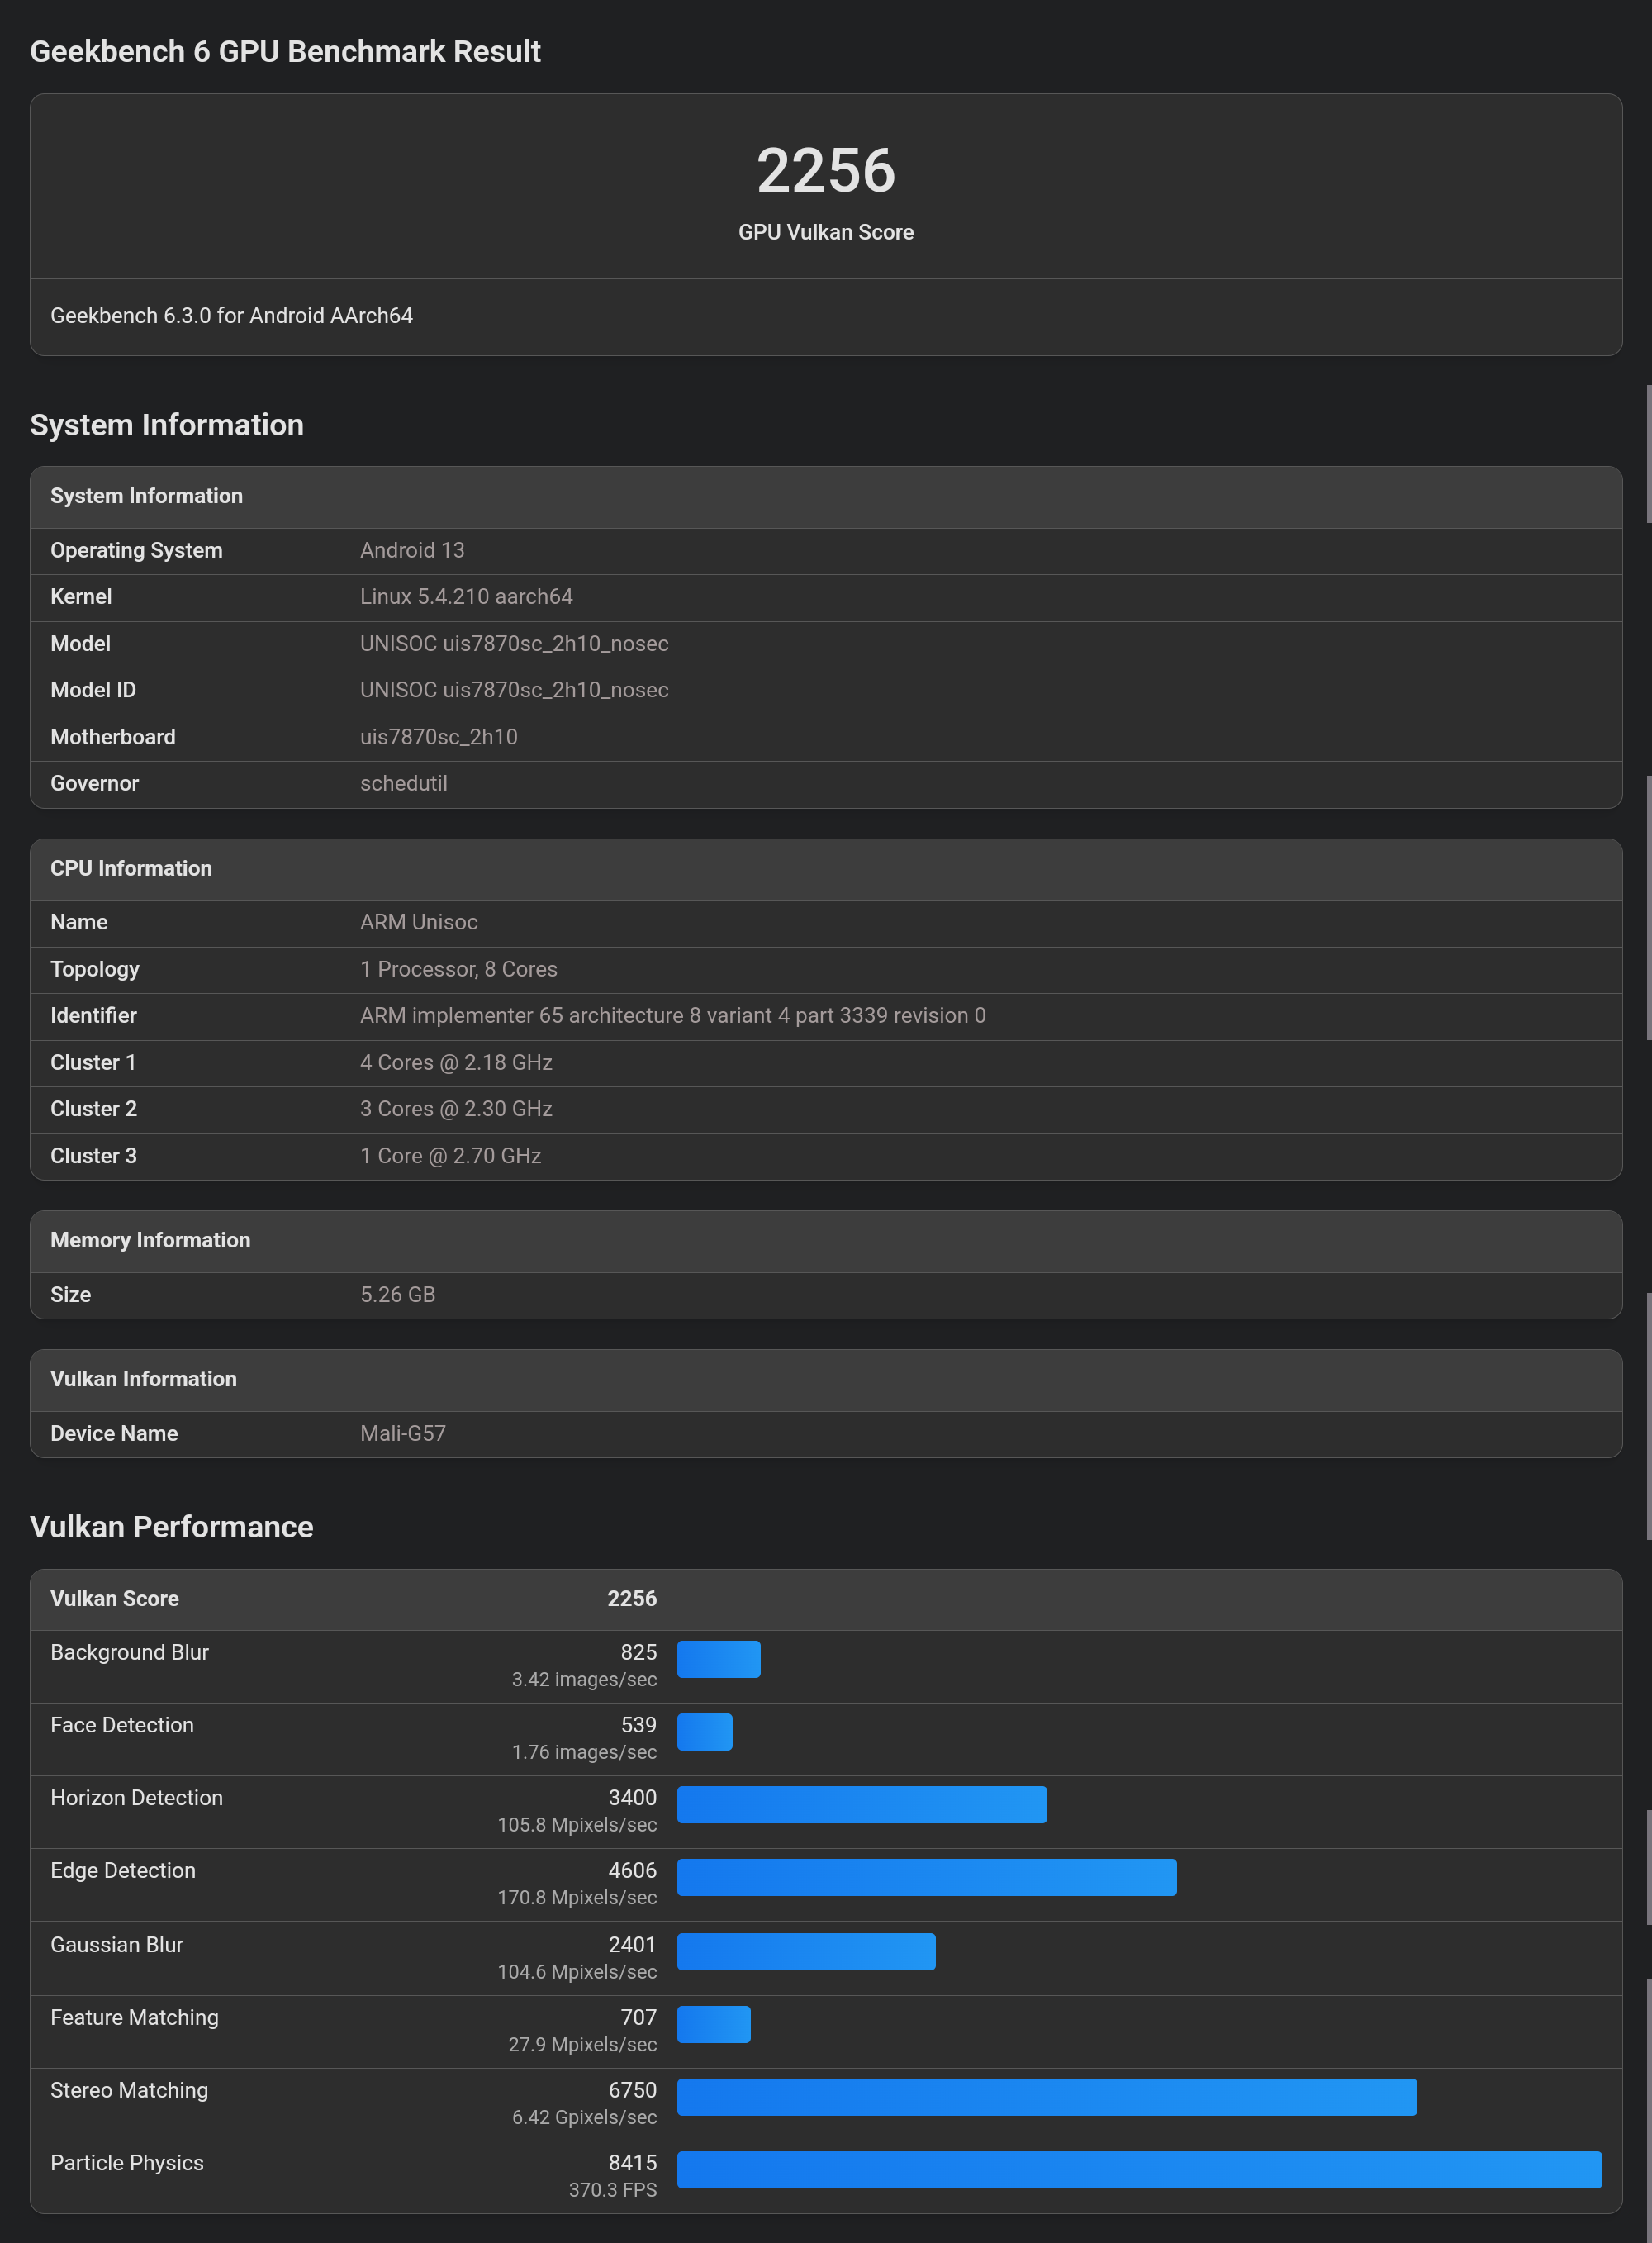The width and height of the screenshot is (1652, 2243).
Task: Click the Horizon Detection score bar
Action: tap(861, 1805)
